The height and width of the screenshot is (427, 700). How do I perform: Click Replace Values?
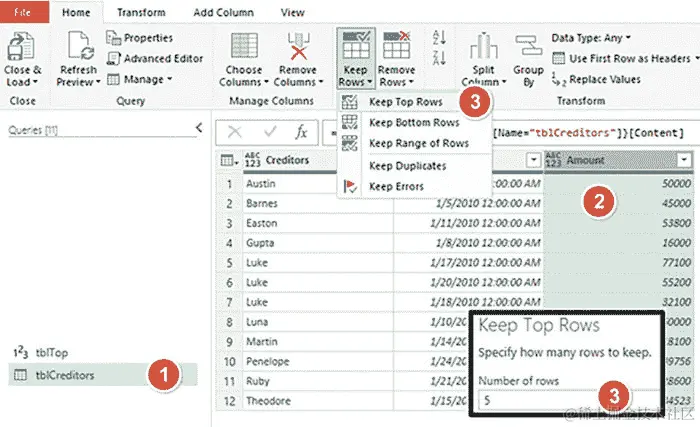pyautogui.click(x=596, y=80)
